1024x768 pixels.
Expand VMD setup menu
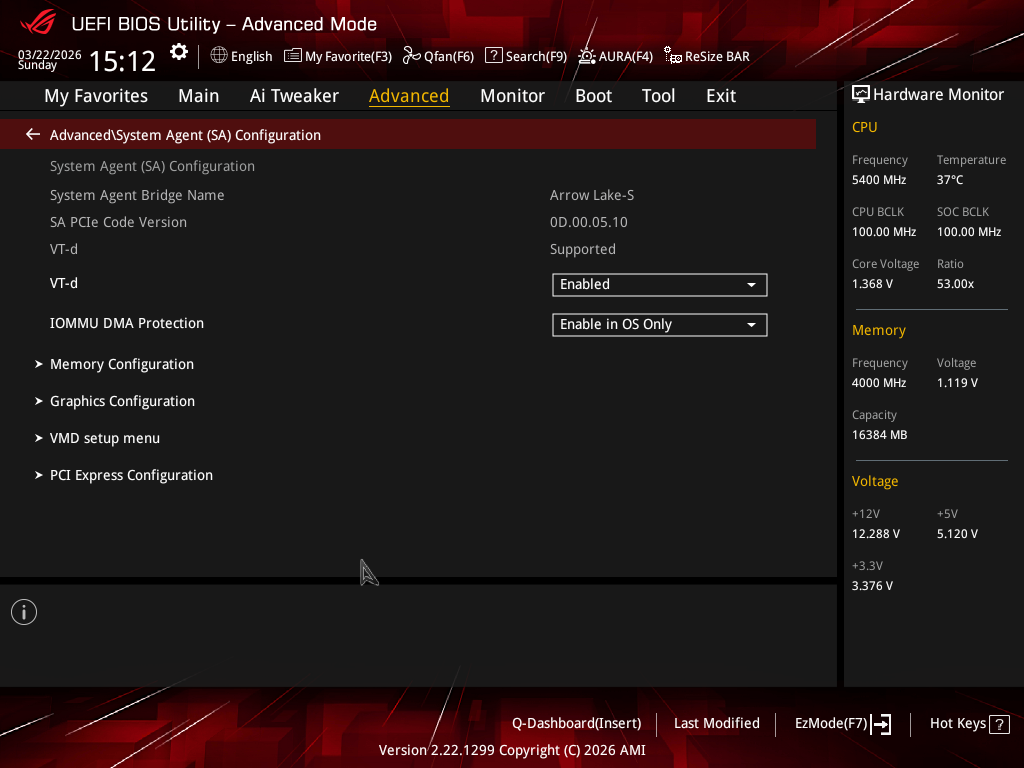click(104, 438)
